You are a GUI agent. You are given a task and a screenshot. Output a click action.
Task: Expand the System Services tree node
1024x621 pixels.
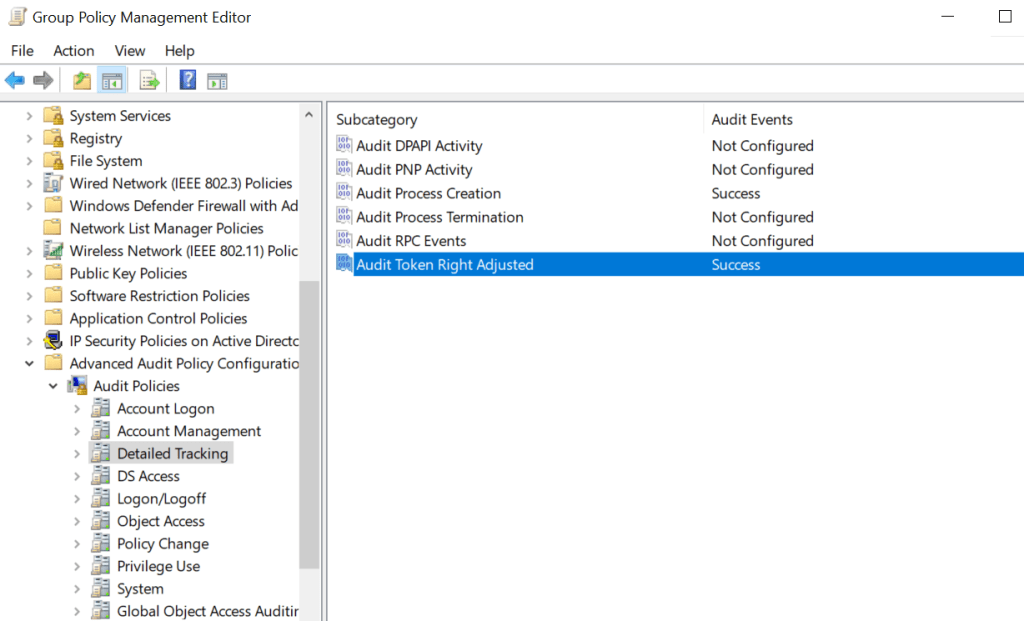coord(29,116)
